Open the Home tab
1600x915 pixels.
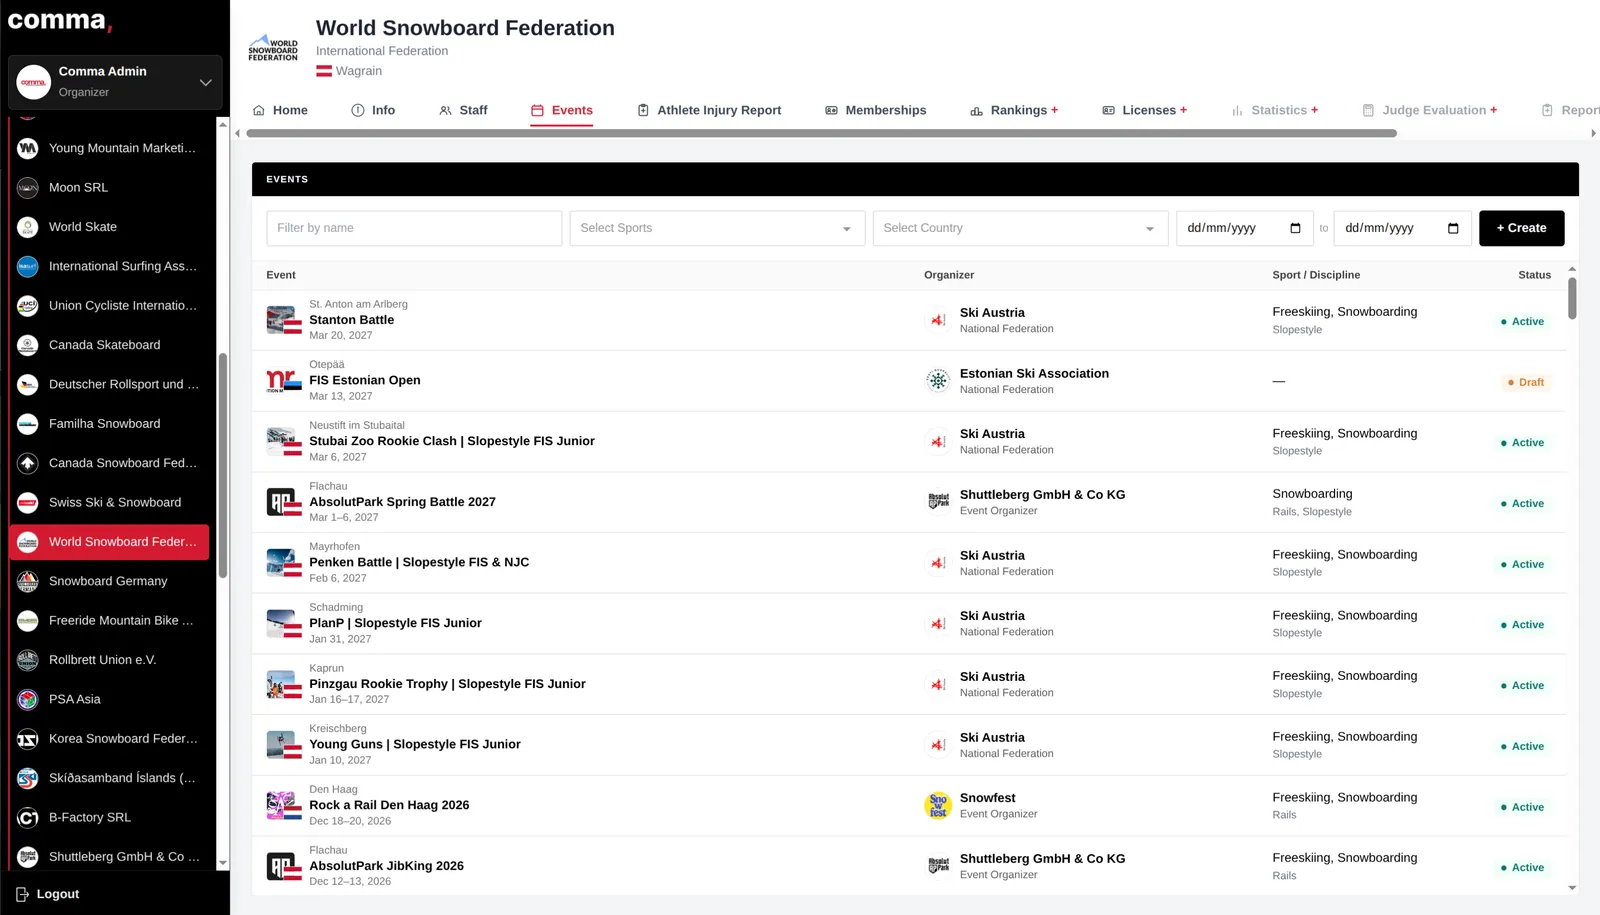pyautogui.click(x=280, y=110)
